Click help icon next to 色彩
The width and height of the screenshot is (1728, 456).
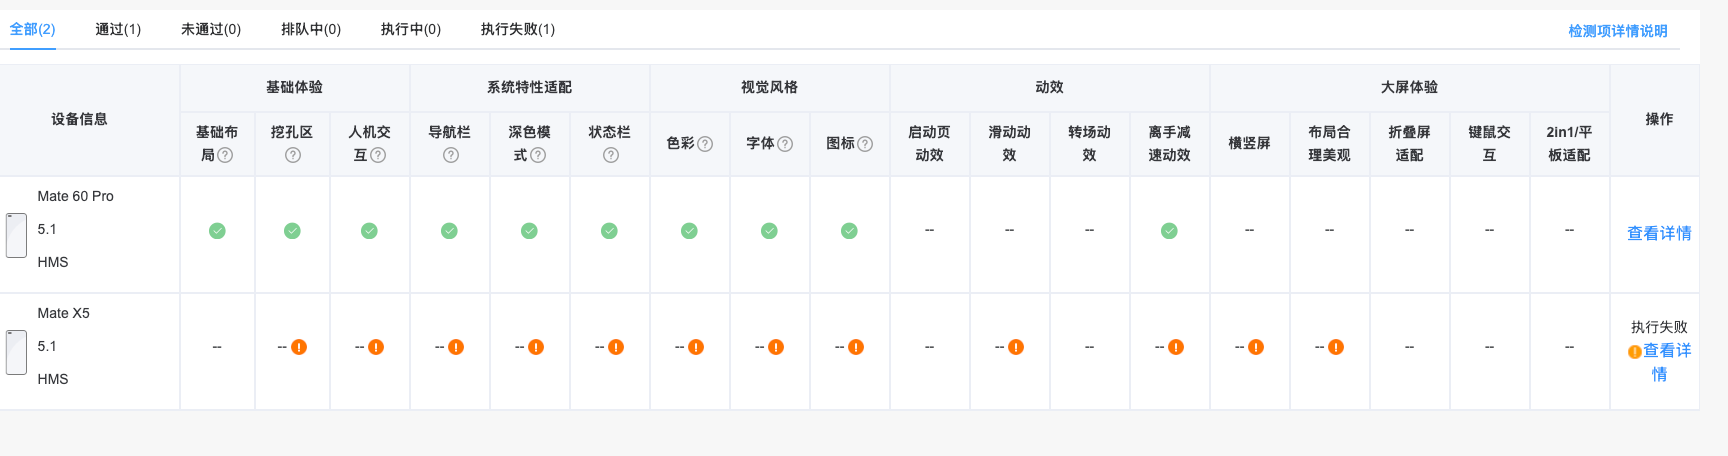705,144
